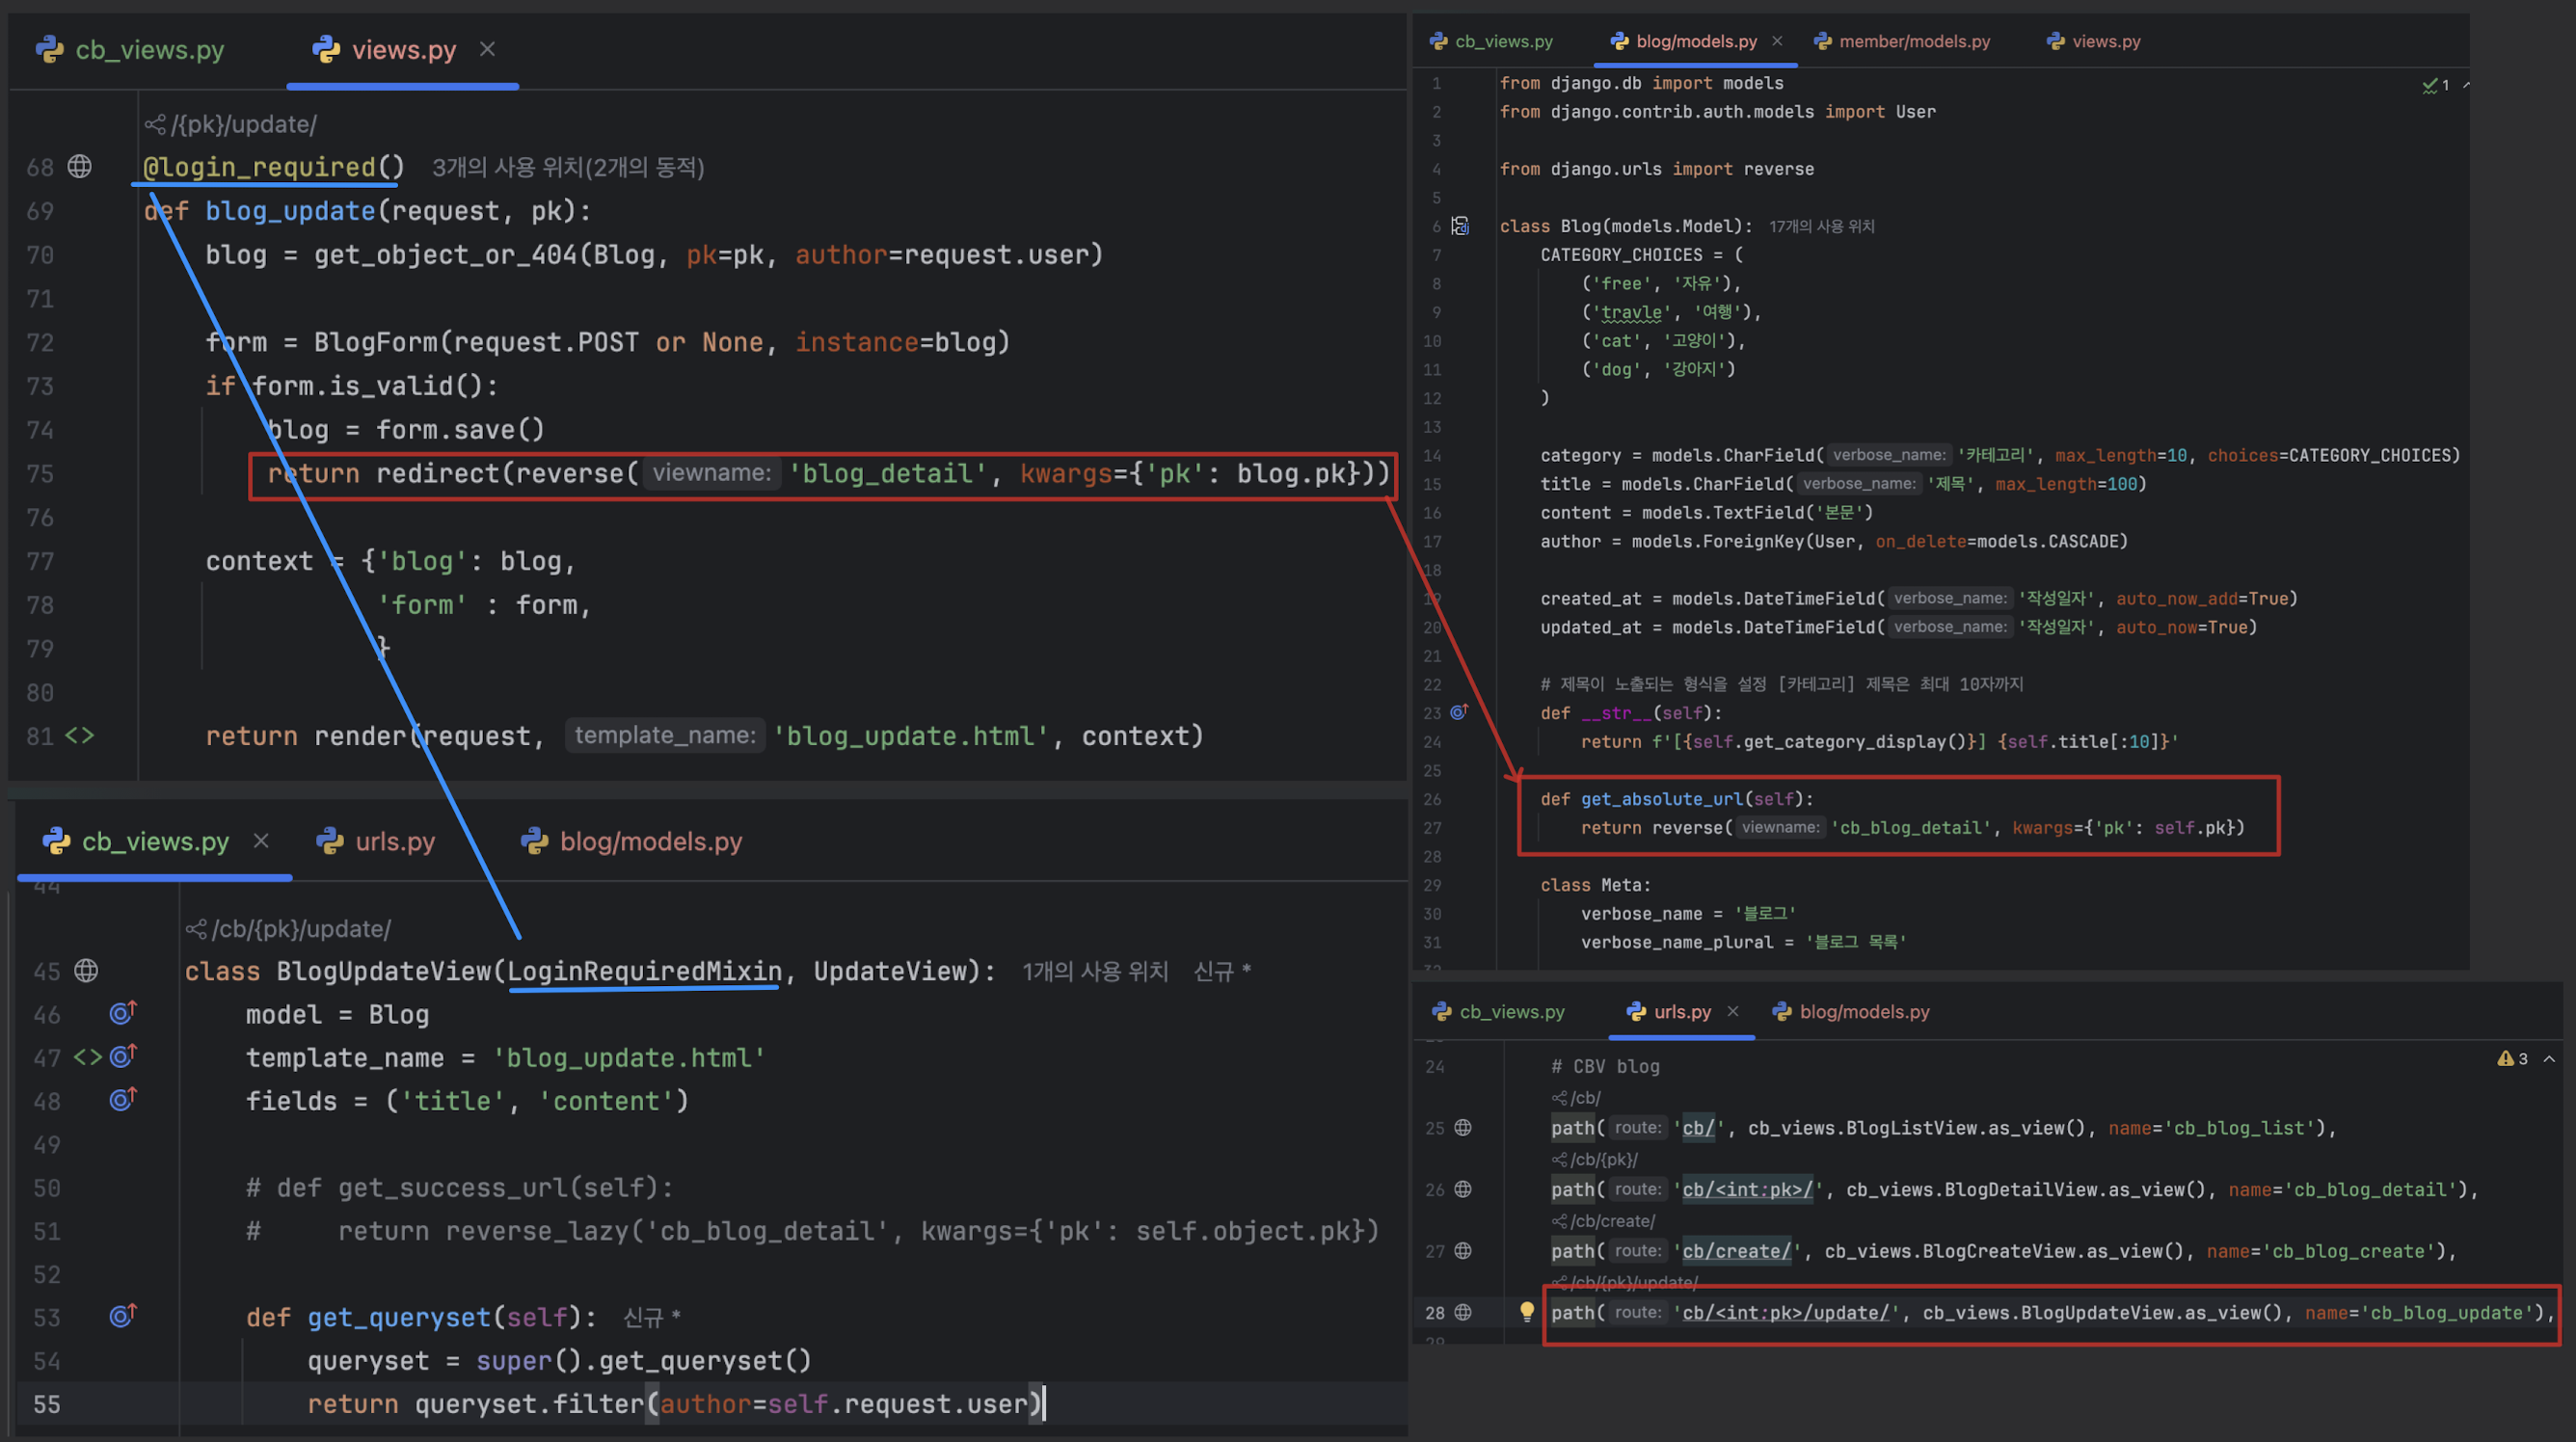Open checkmark inspection widget in blog/models.py
The height and width of the screenshot is (1442, 2576).
click(2434, 86)
